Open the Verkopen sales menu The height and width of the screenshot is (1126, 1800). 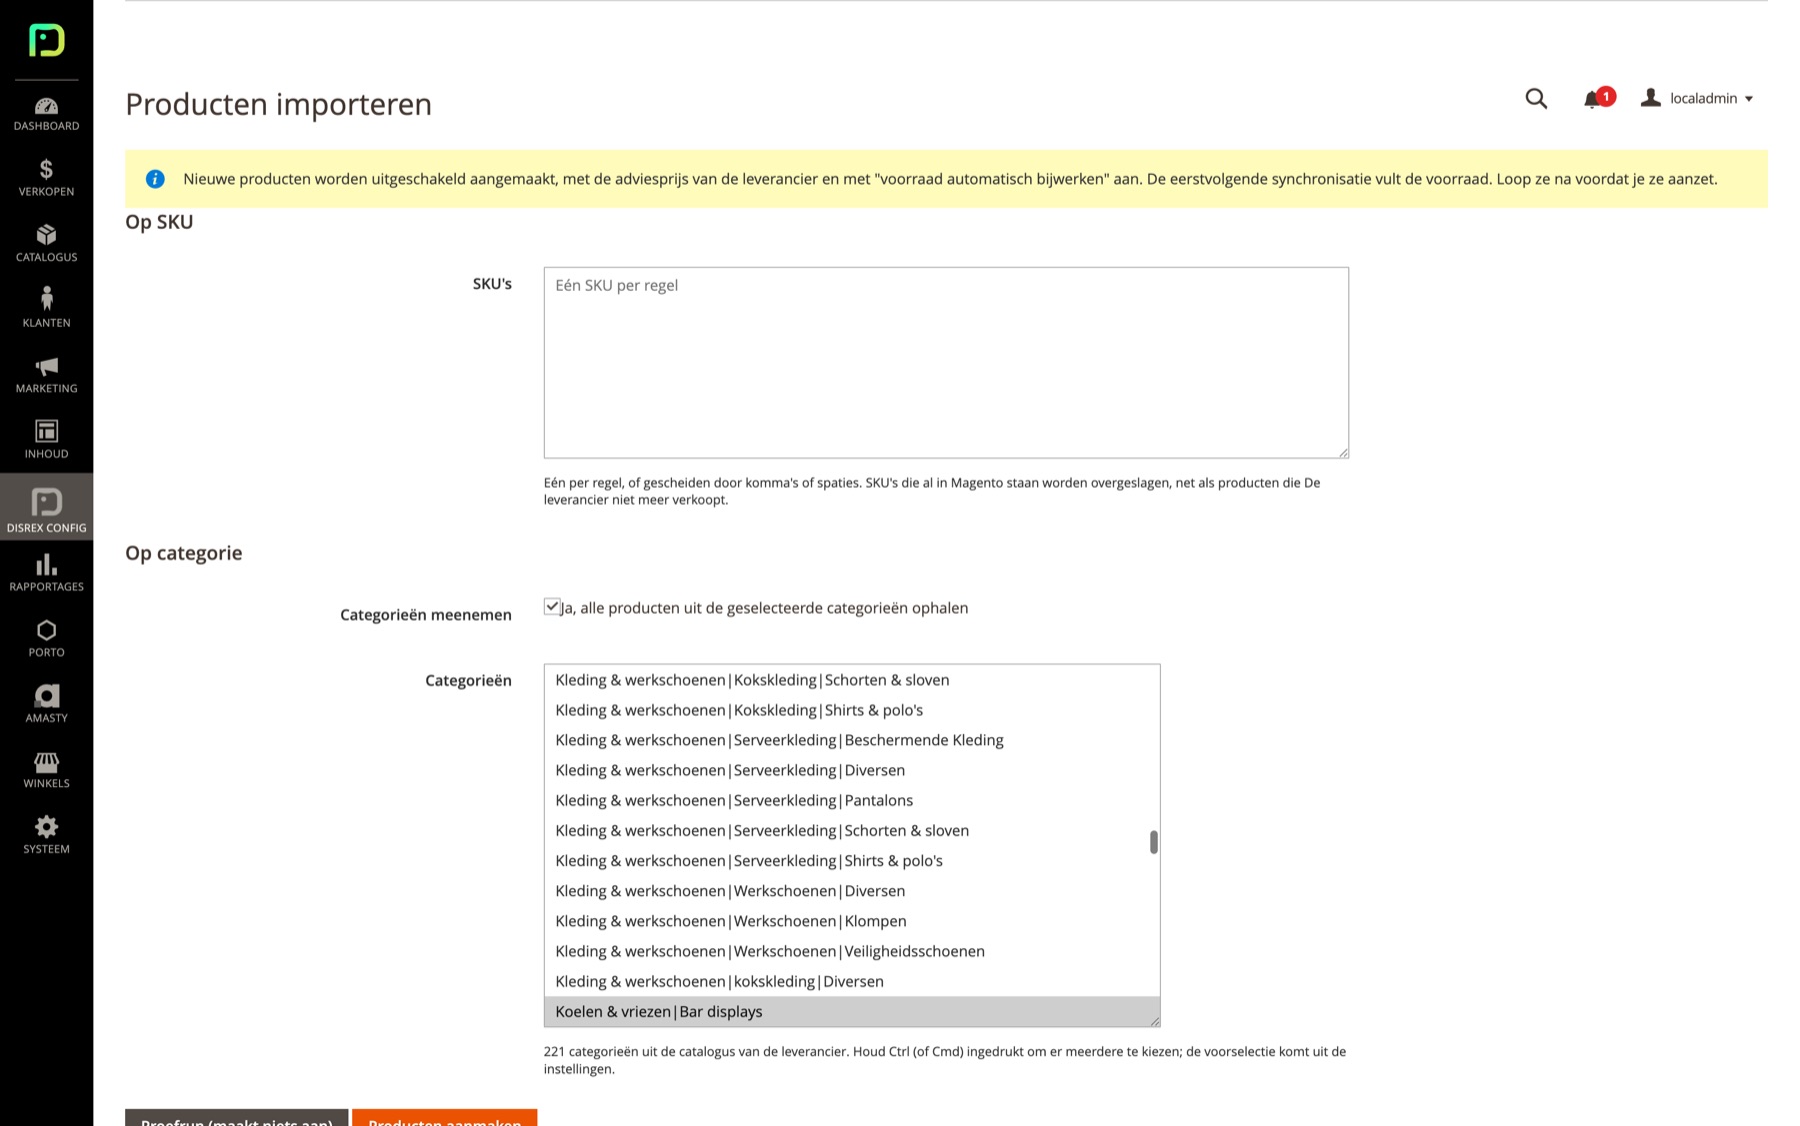click(x=46, y=178)
